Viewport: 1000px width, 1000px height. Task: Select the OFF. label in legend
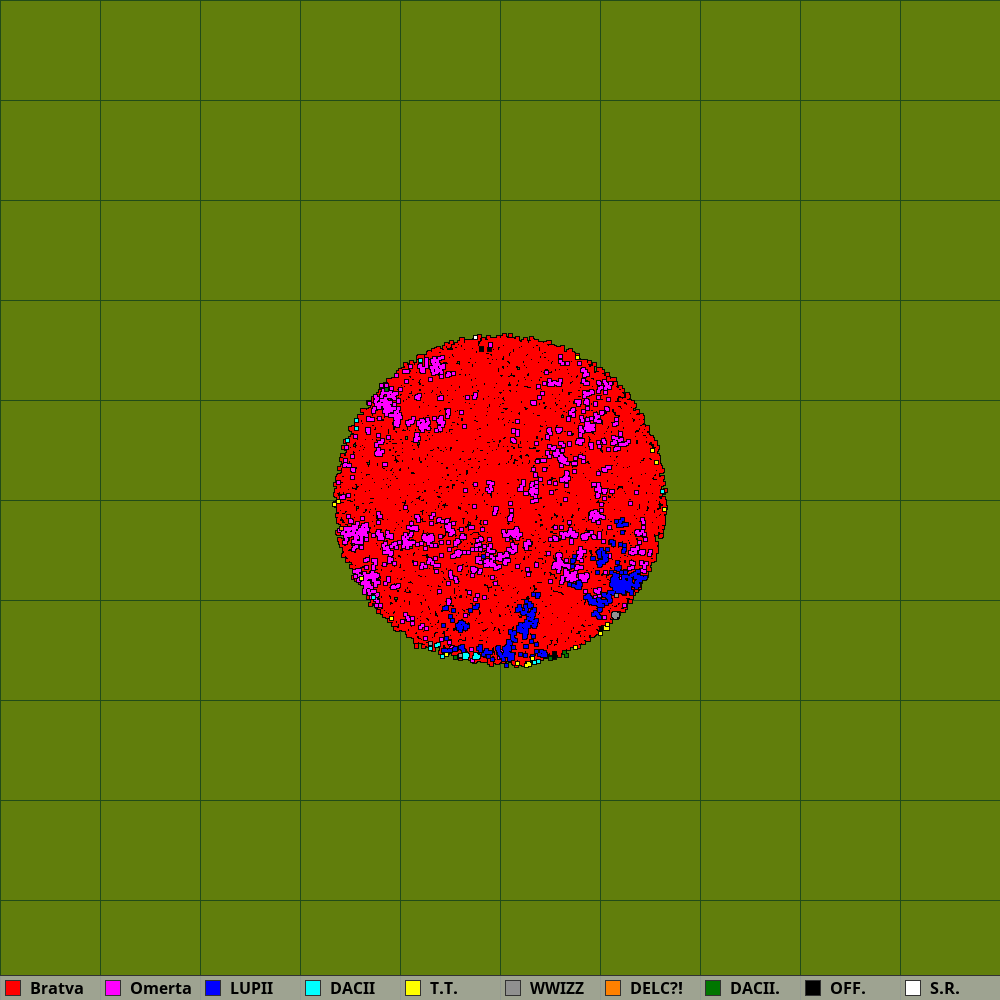pos(848,988)
